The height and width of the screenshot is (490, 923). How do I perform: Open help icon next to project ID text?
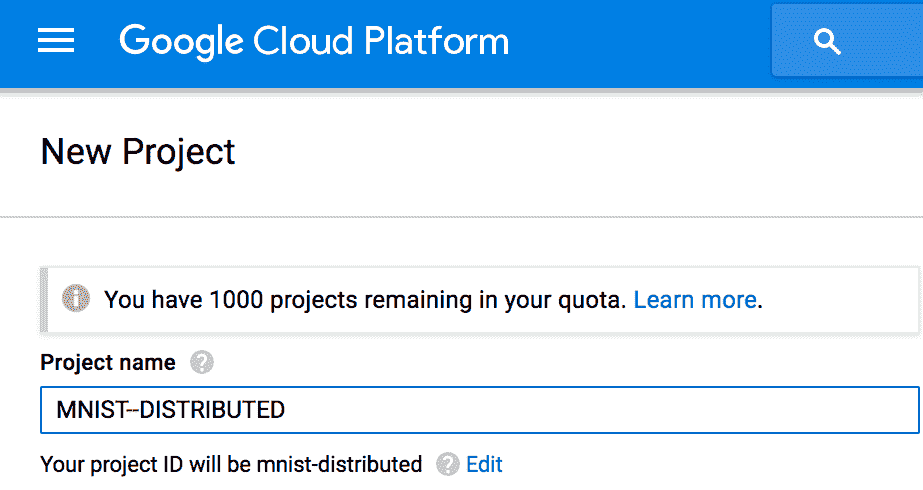tap(448, 464)
